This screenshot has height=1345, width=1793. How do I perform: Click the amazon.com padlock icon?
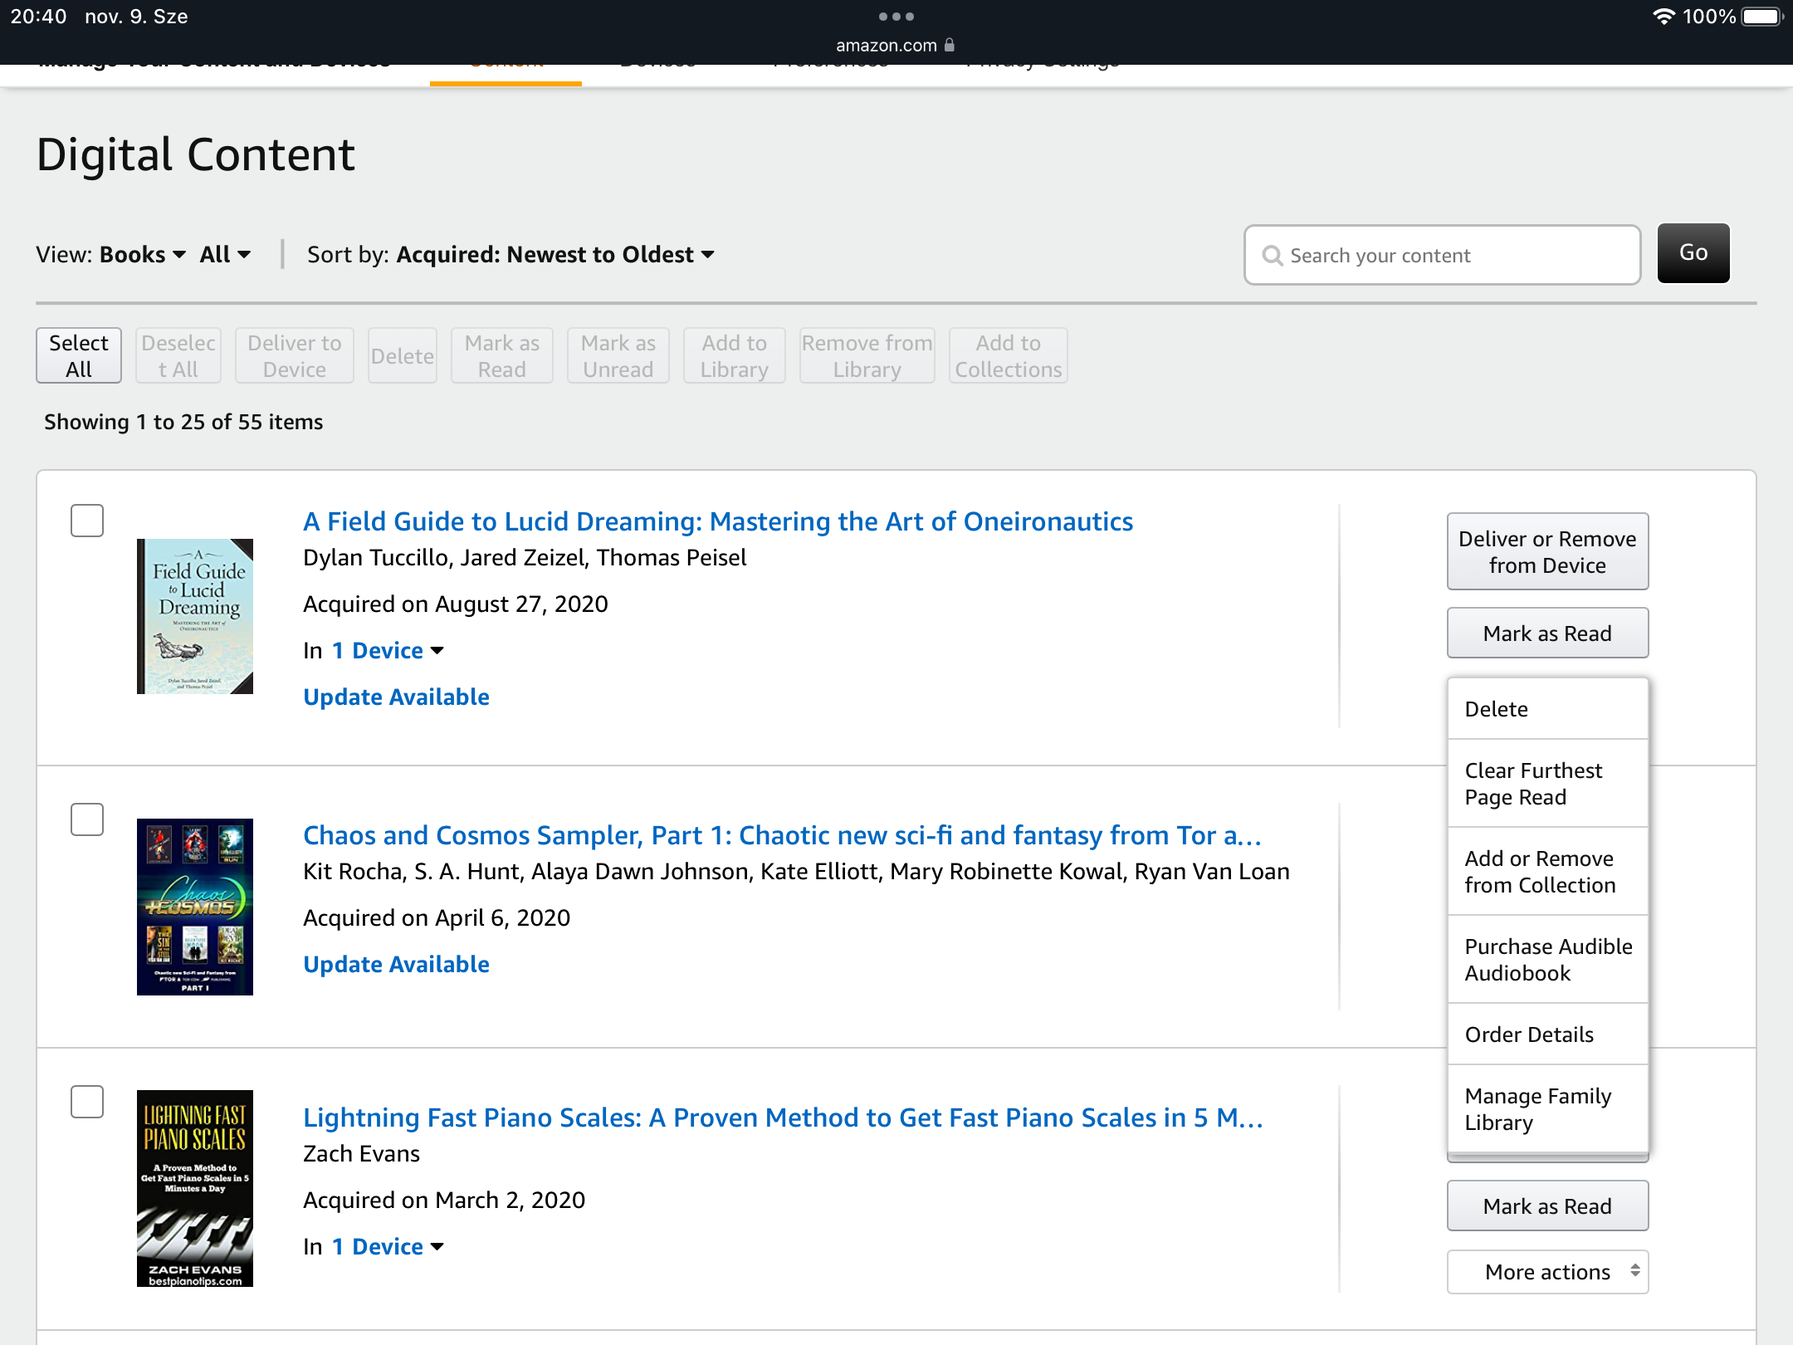click(x=950, y=45)
